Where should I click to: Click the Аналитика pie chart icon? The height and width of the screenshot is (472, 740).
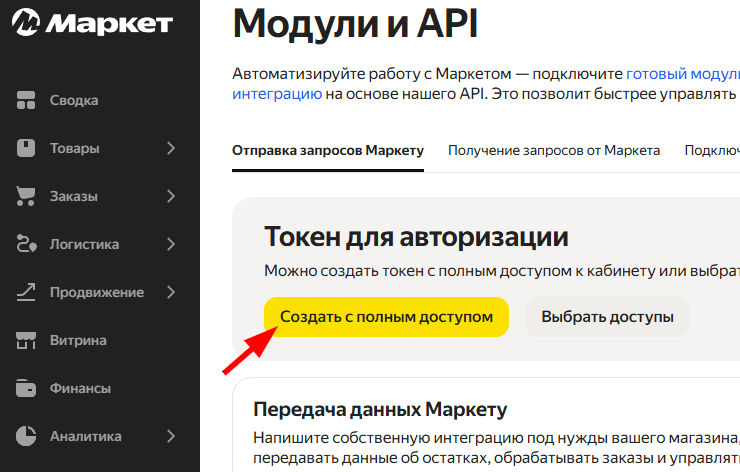click(26, 436)
